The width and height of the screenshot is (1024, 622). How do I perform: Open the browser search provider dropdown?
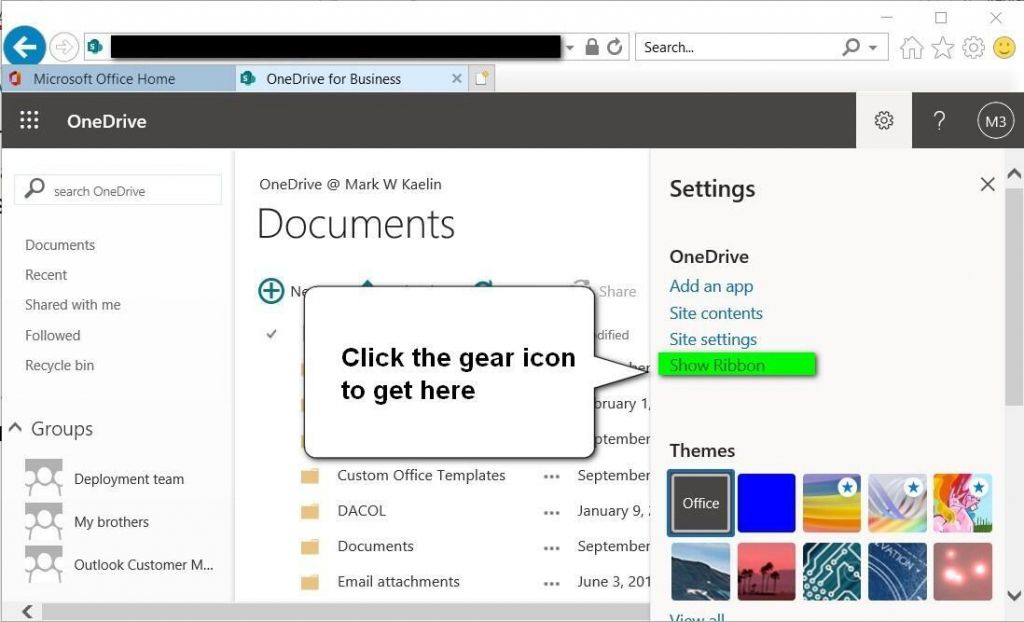pyautogui.click(x=873, y=47)
